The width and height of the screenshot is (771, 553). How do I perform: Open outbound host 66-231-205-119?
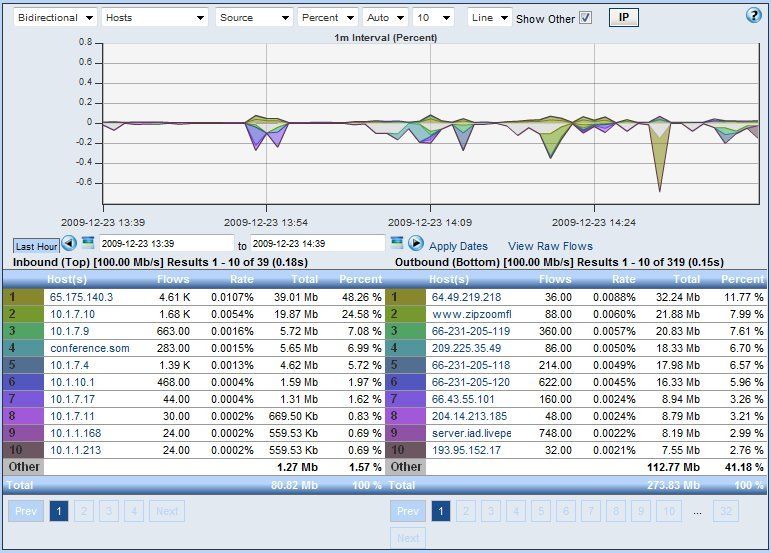coord(471,331)
